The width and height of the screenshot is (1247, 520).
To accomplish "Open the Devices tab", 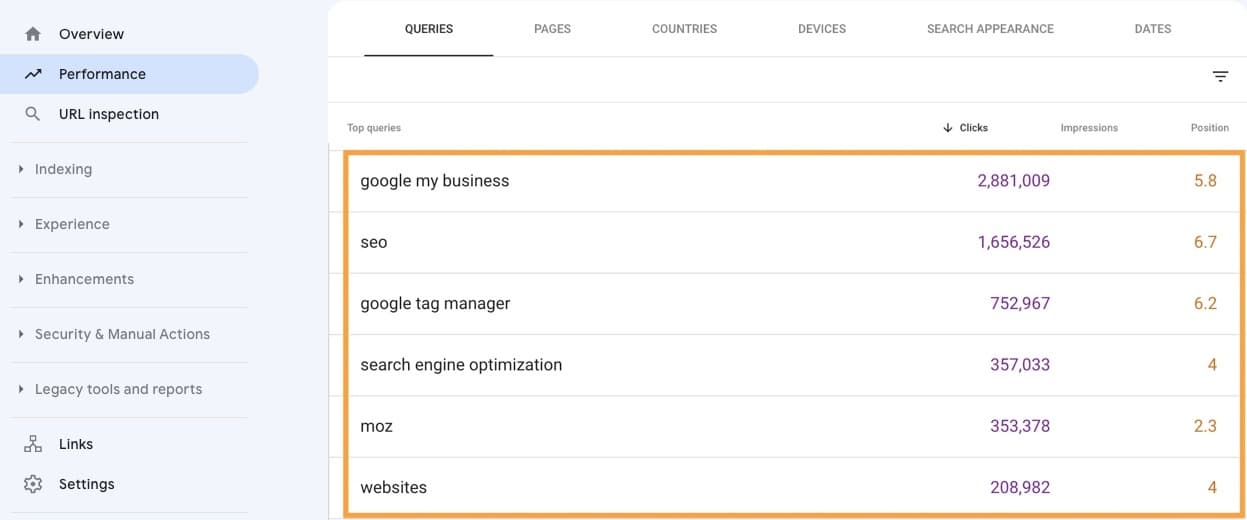I will 822,29.
